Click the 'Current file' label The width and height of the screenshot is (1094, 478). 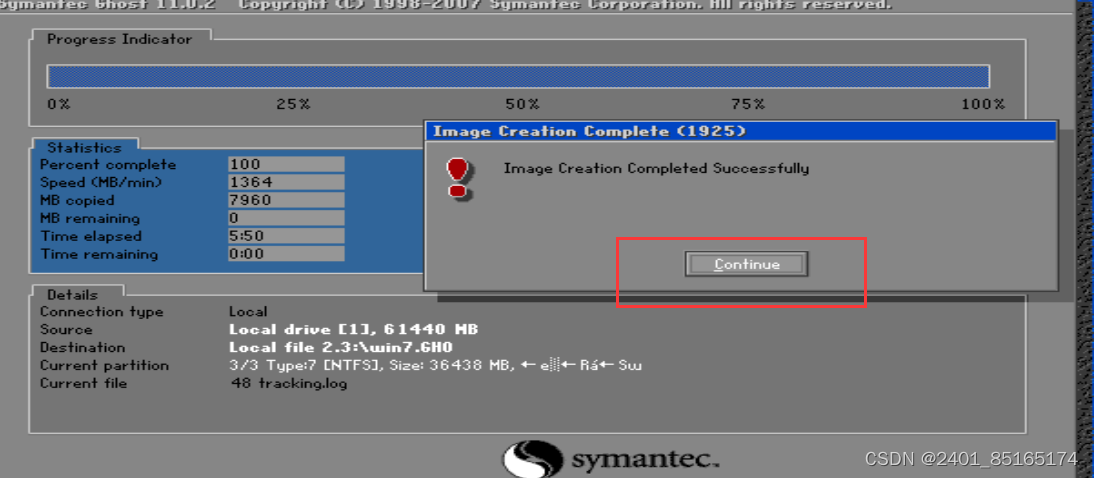click(x=83, y=383)
